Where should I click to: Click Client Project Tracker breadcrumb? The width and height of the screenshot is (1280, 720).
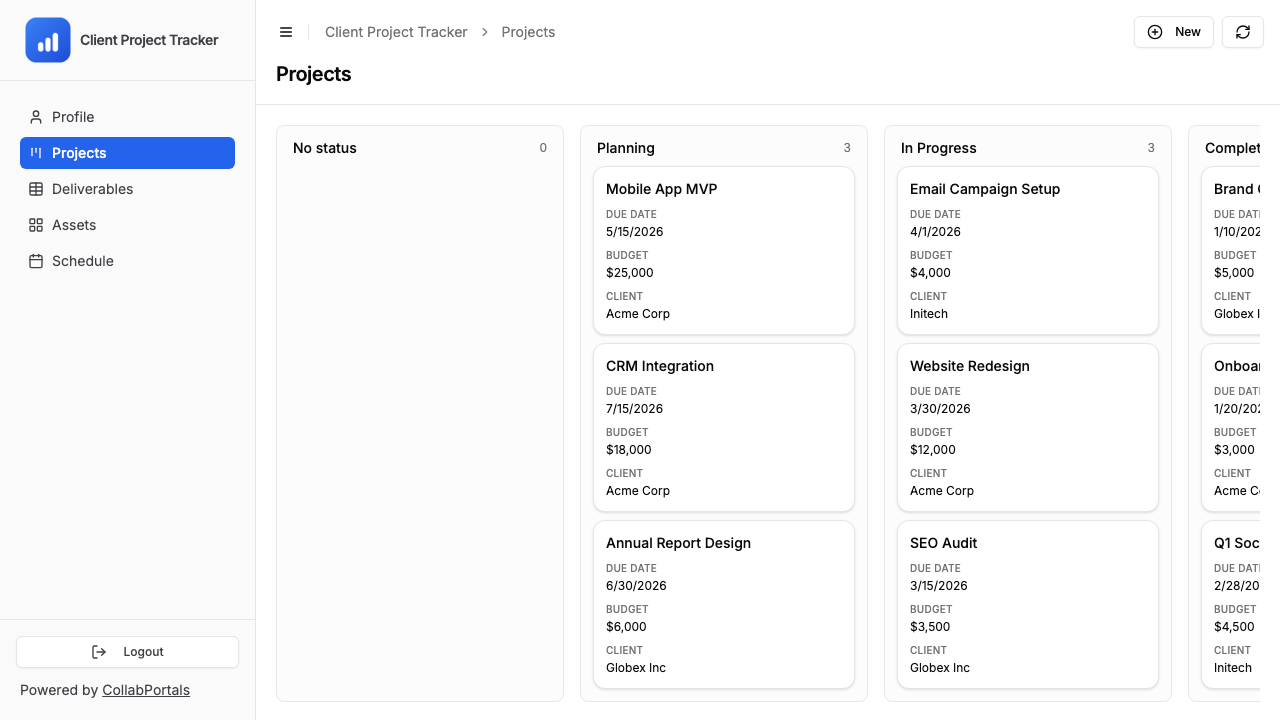396,32
